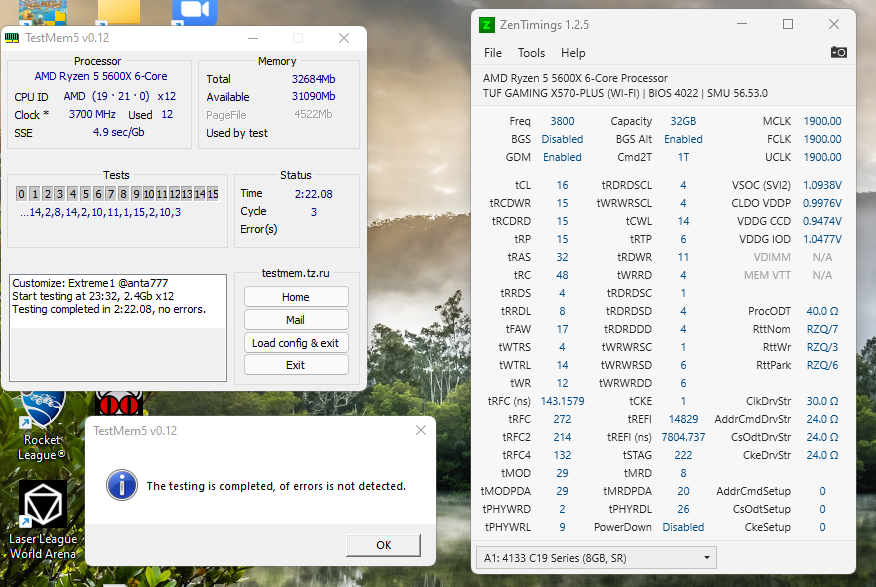Click the tRFC (ns) value 143.1579

point(562,401)
